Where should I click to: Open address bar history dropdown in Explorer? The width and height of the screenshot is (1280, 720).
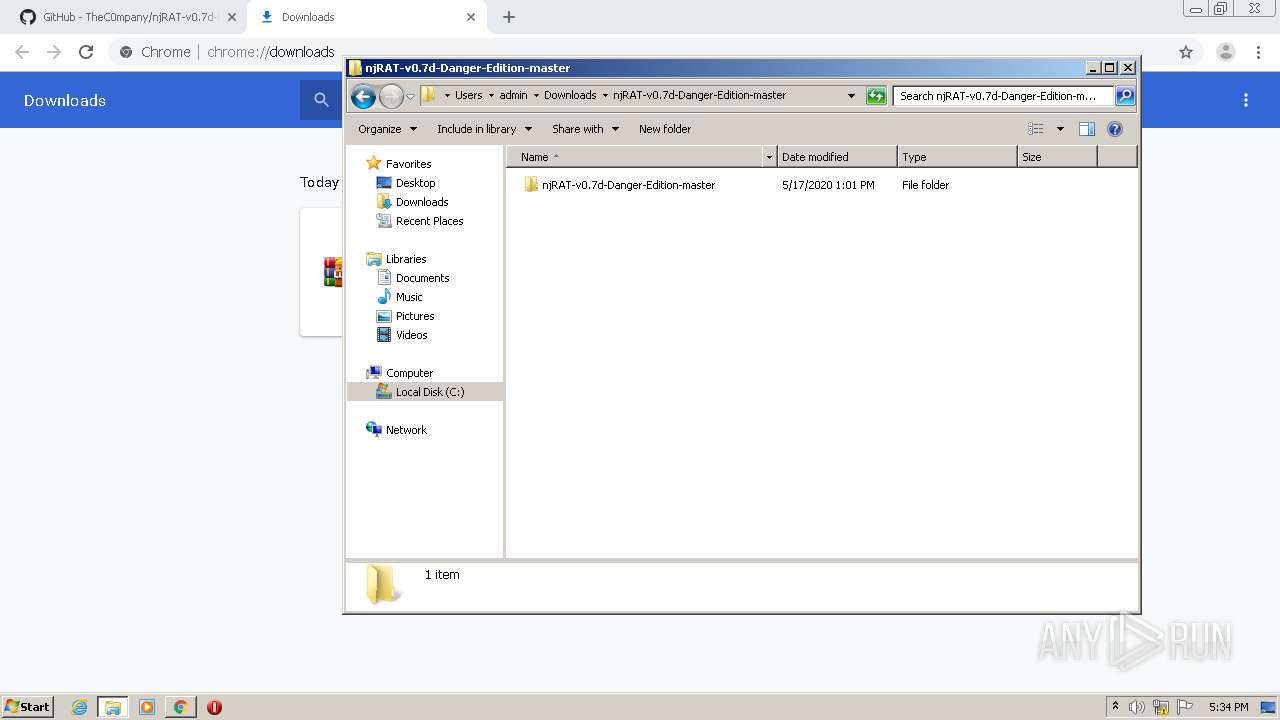click(851, 96)
